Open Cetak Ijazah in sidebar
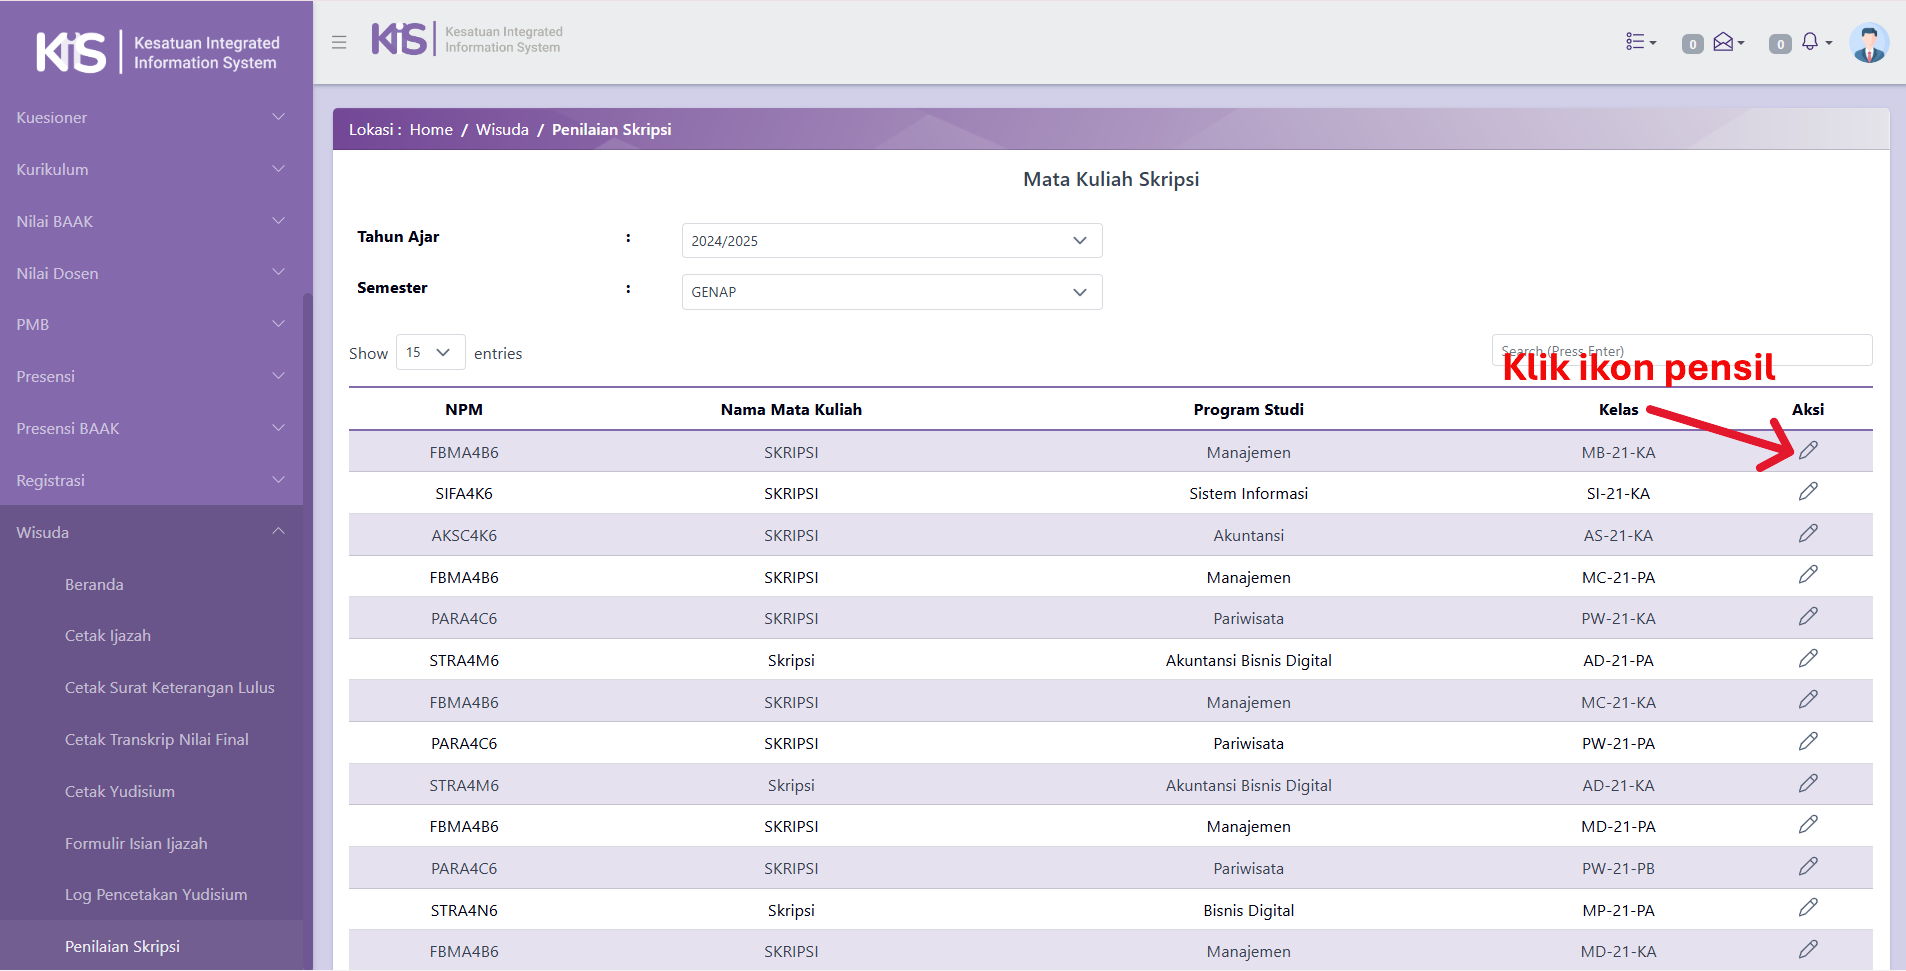The height and width of the screenshot is (971, 1906). click(x=108, y=636)
